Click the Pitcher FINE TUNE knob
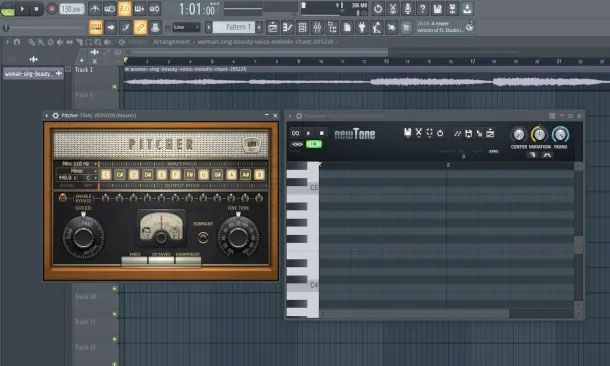This screenshot has height=366, width=610. click(238, 237)
